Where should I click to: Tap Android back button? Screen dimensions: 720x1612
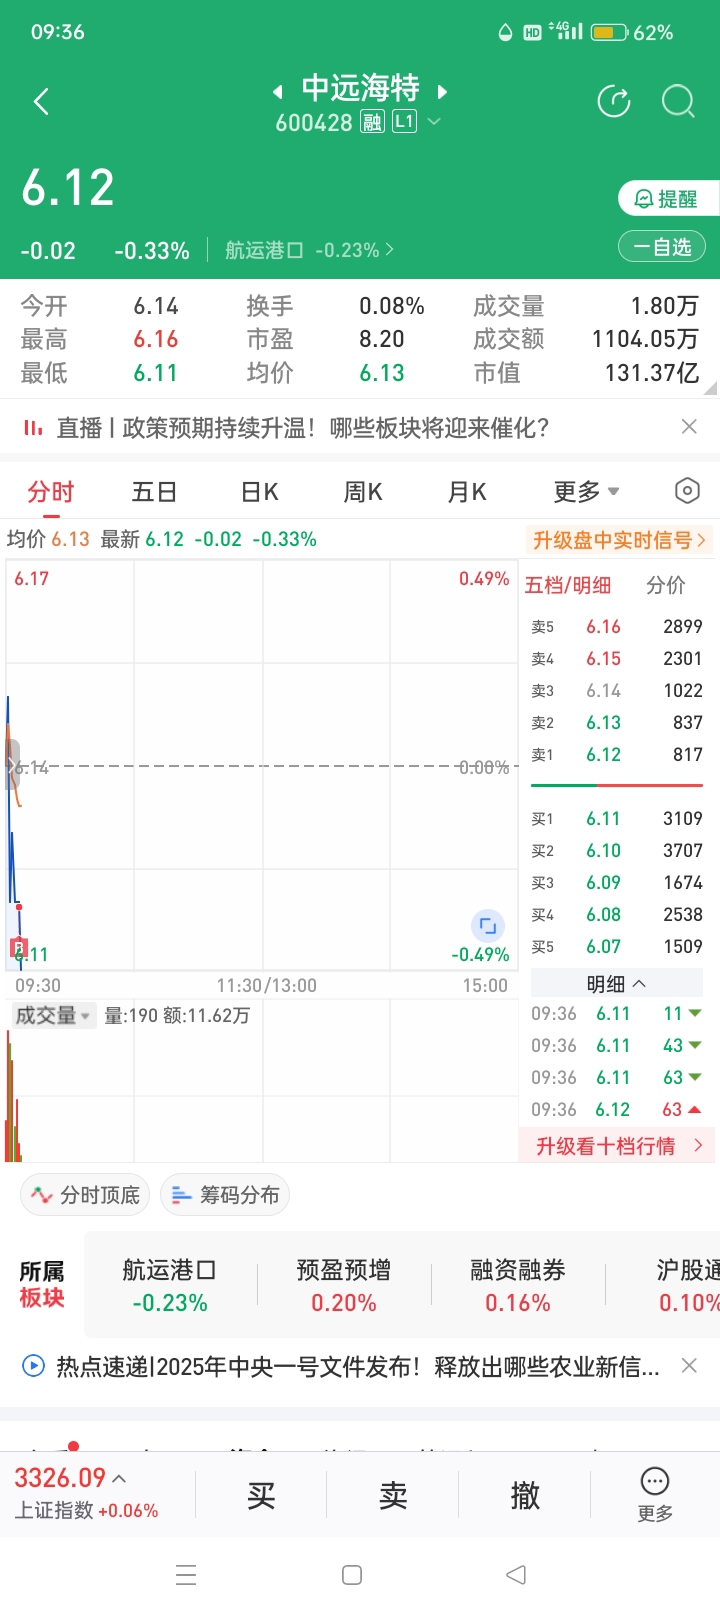[516, 1575]
